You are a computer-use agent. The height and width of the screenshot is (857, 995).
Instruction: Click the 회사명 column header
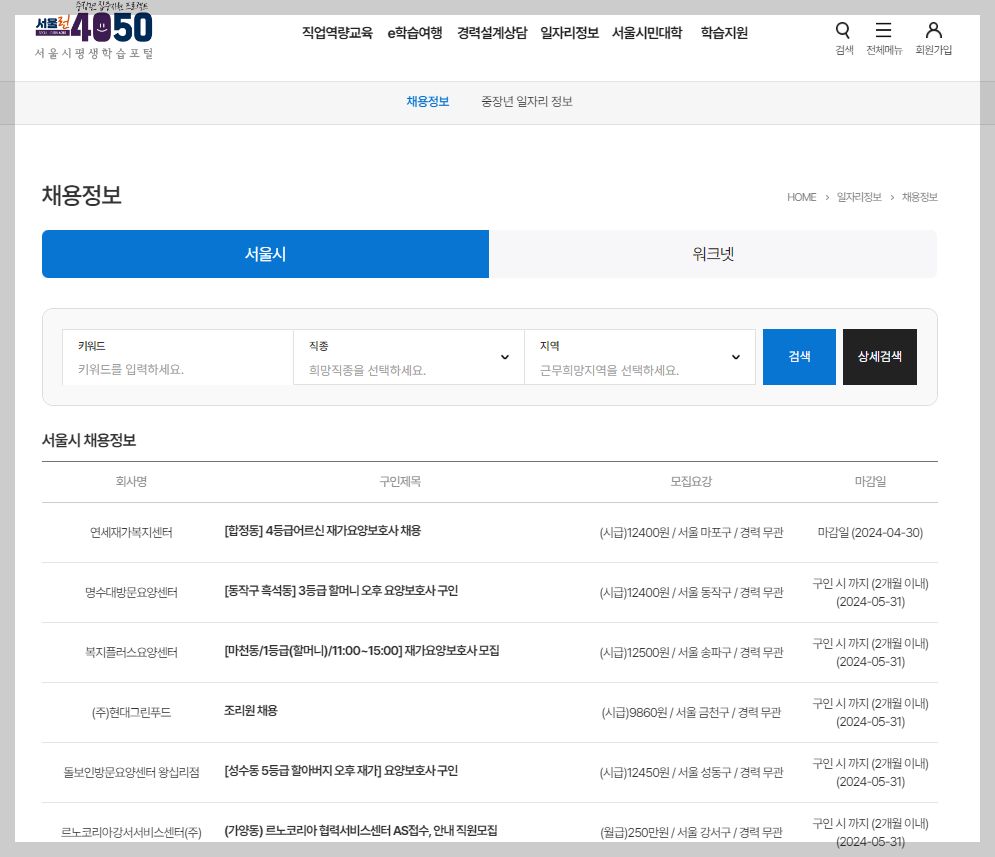pos(131,481)
